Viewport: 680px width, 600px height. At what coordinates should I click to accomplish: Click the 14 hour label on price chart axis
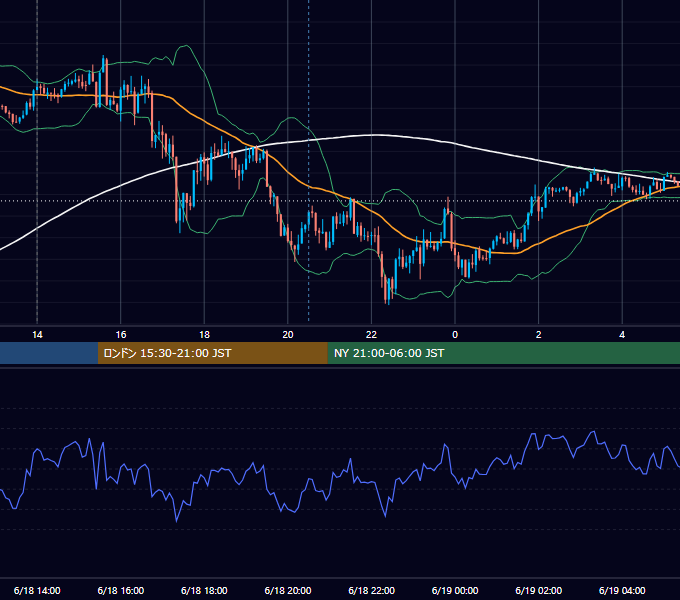(x=37, y=335)
